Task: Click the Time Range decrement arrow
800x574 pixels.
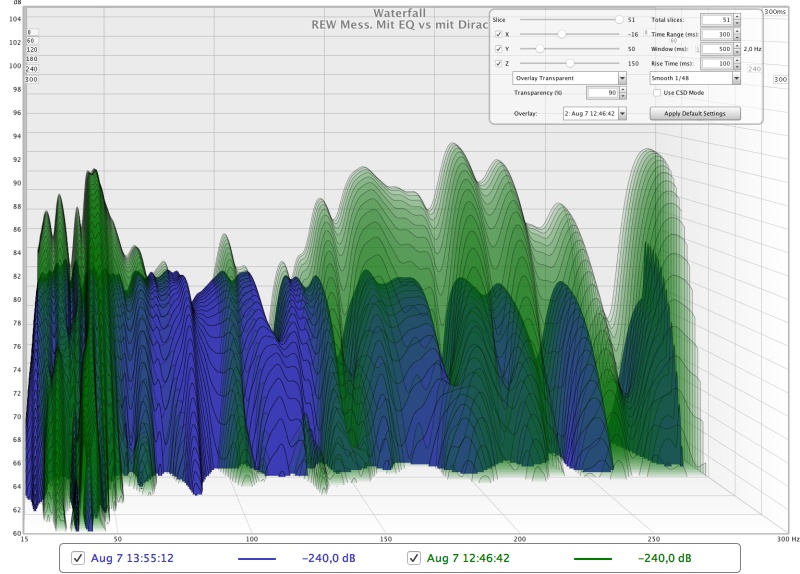Action: (737, 37)
